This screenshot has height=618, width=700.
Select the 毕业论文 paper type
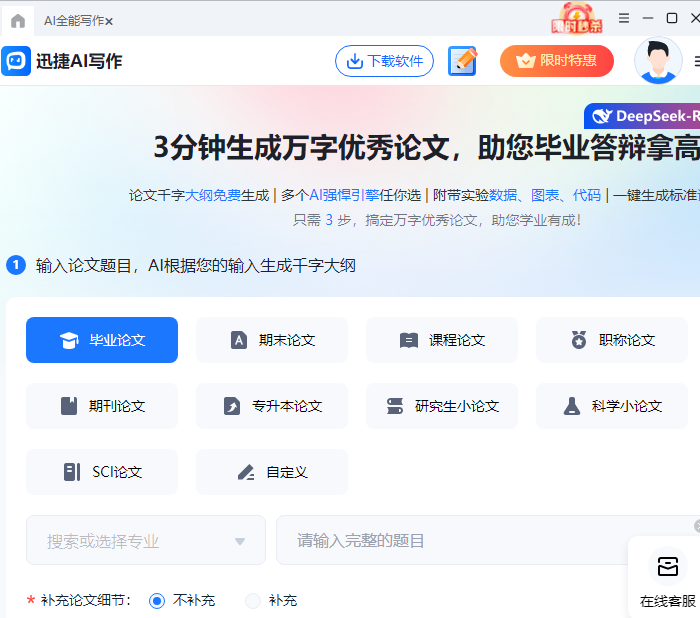point(102,340)
